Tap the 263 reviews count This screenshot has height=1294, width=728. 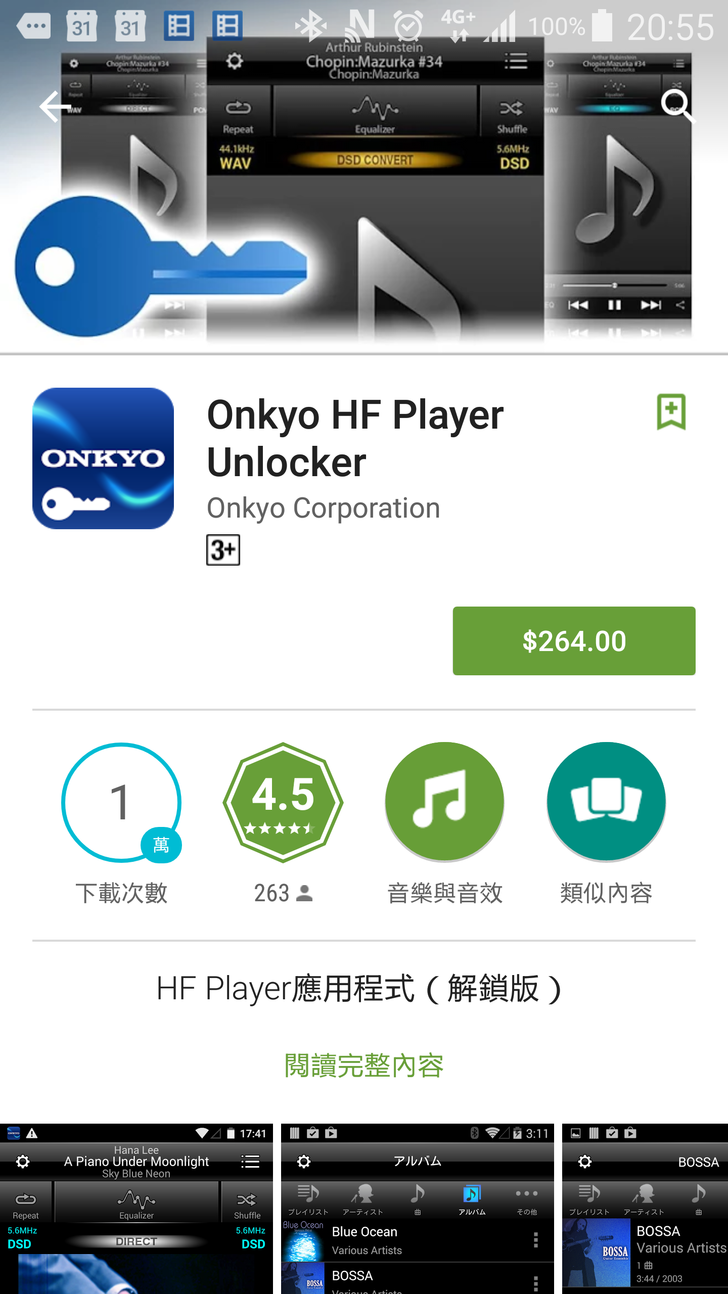[x=283, y=893]
